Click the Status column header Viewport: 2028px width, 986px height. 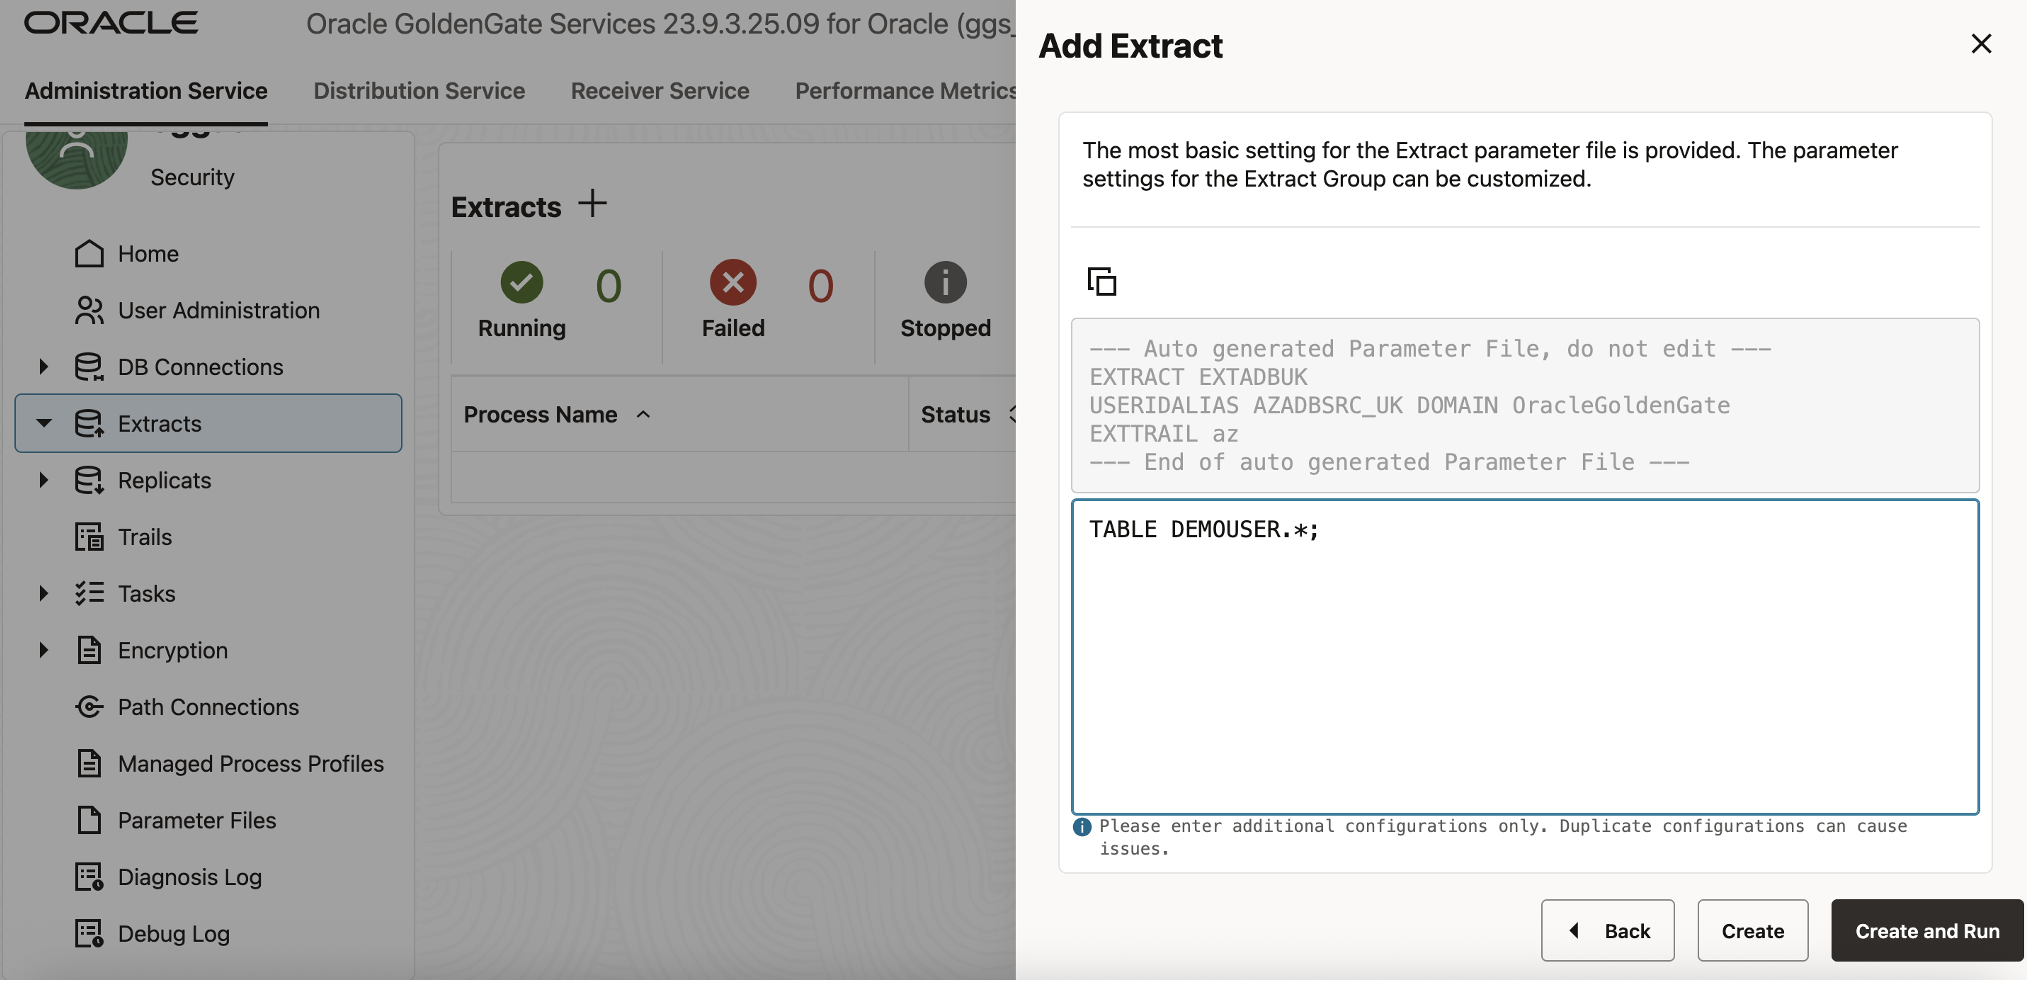956,415
